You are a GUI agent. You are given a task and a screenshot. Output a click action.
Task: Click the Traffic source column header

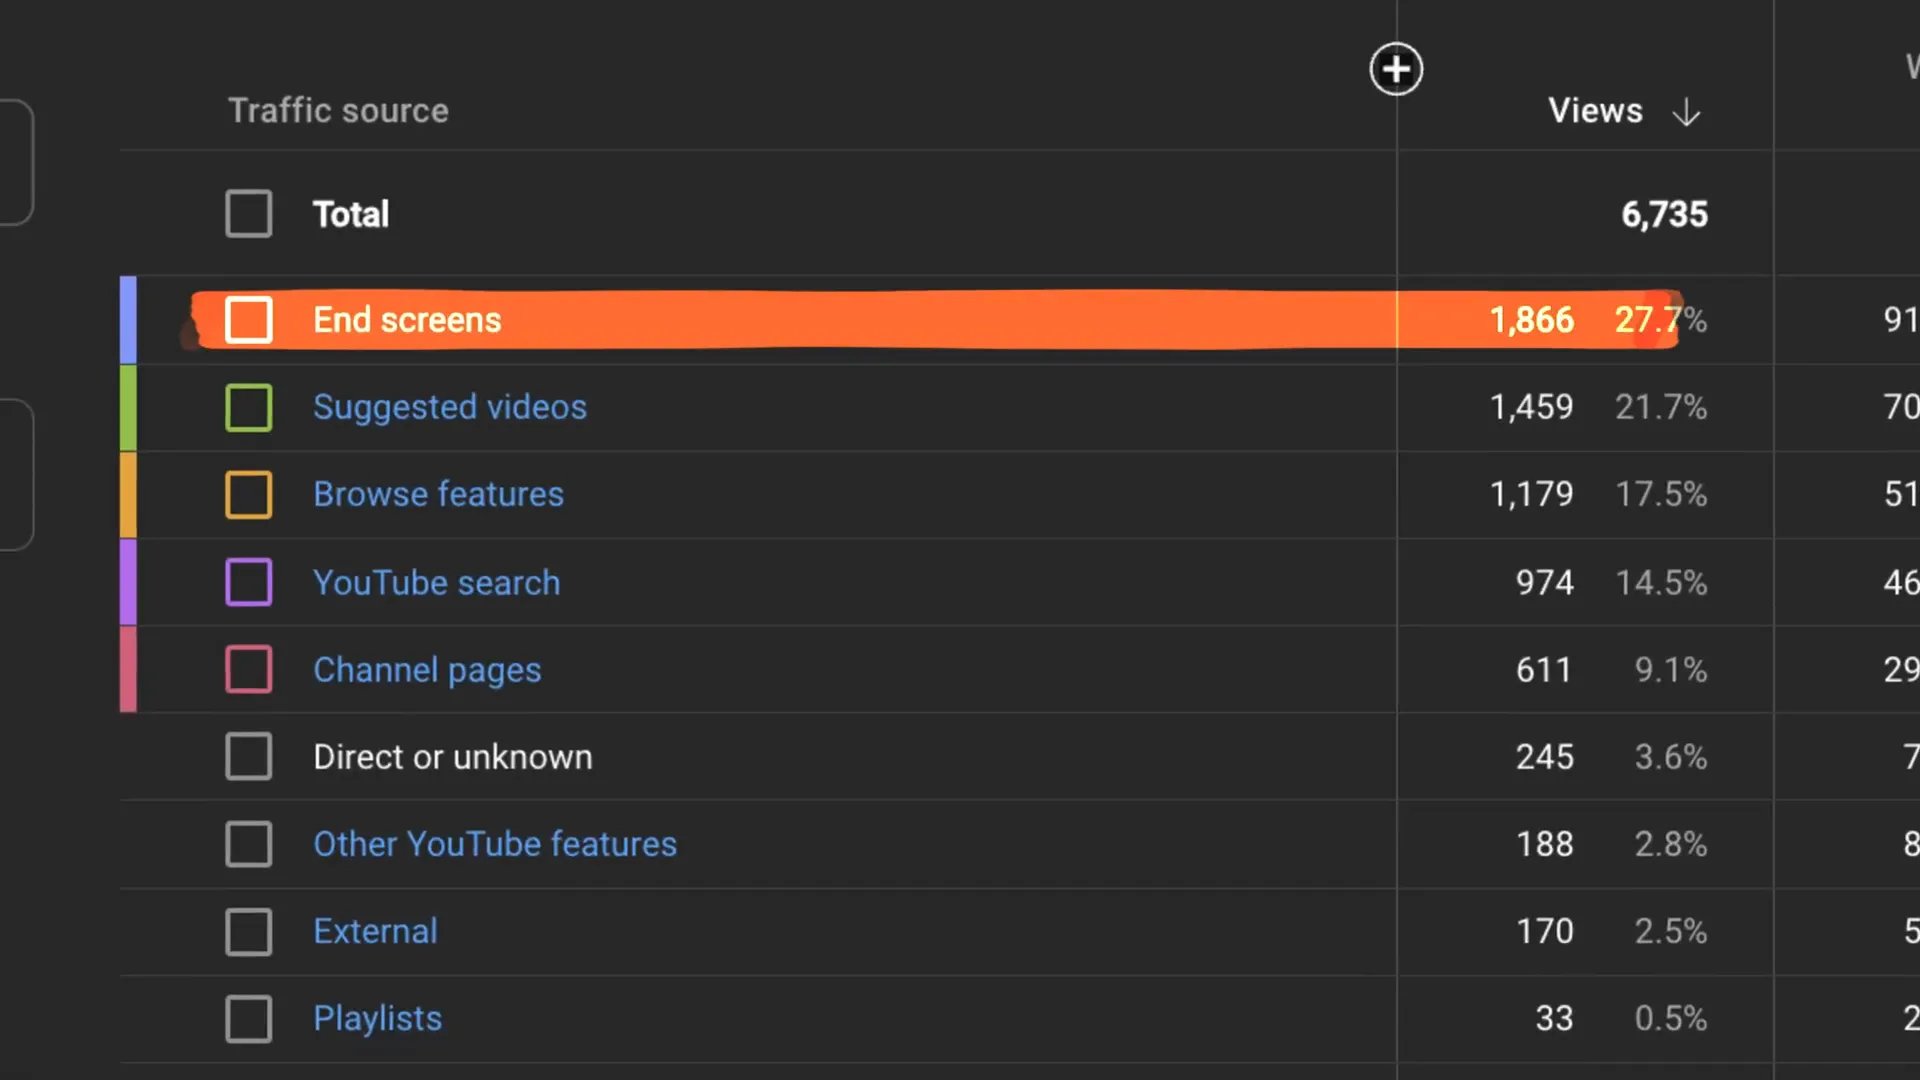(x=338, y=110)
